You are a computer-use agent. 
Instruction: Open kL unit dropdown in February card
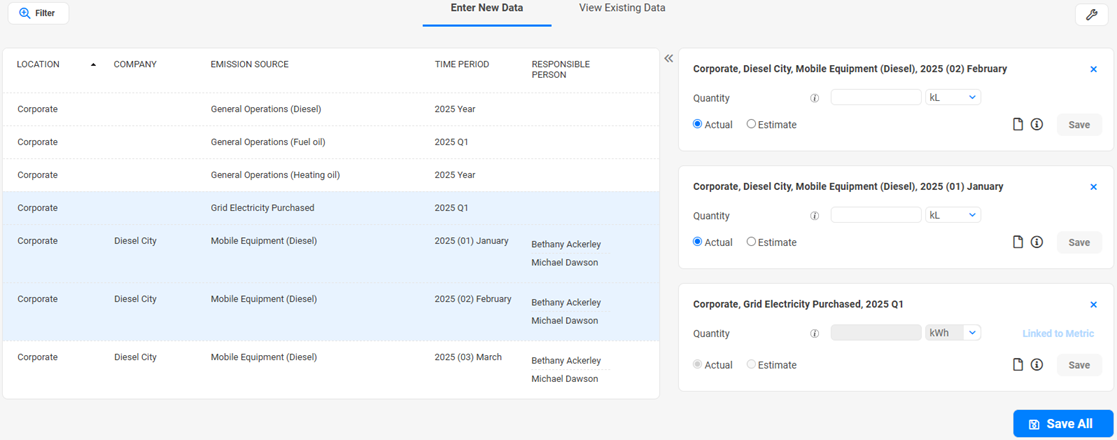tap(952, 97)
